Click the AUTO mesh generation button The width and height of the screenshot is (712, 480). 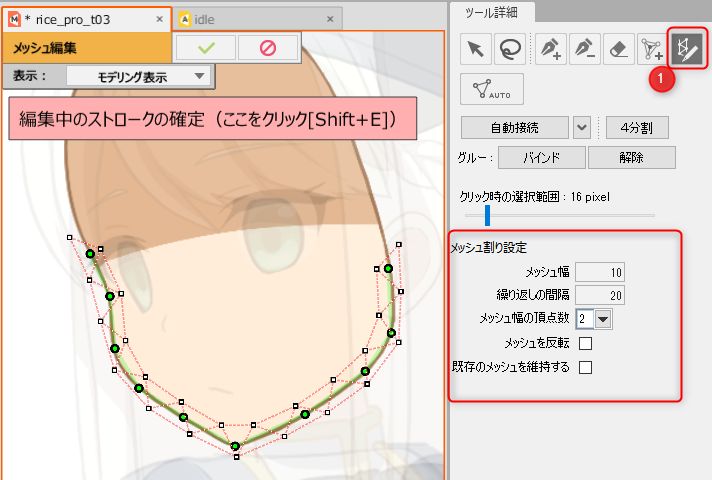pos(486,89)
